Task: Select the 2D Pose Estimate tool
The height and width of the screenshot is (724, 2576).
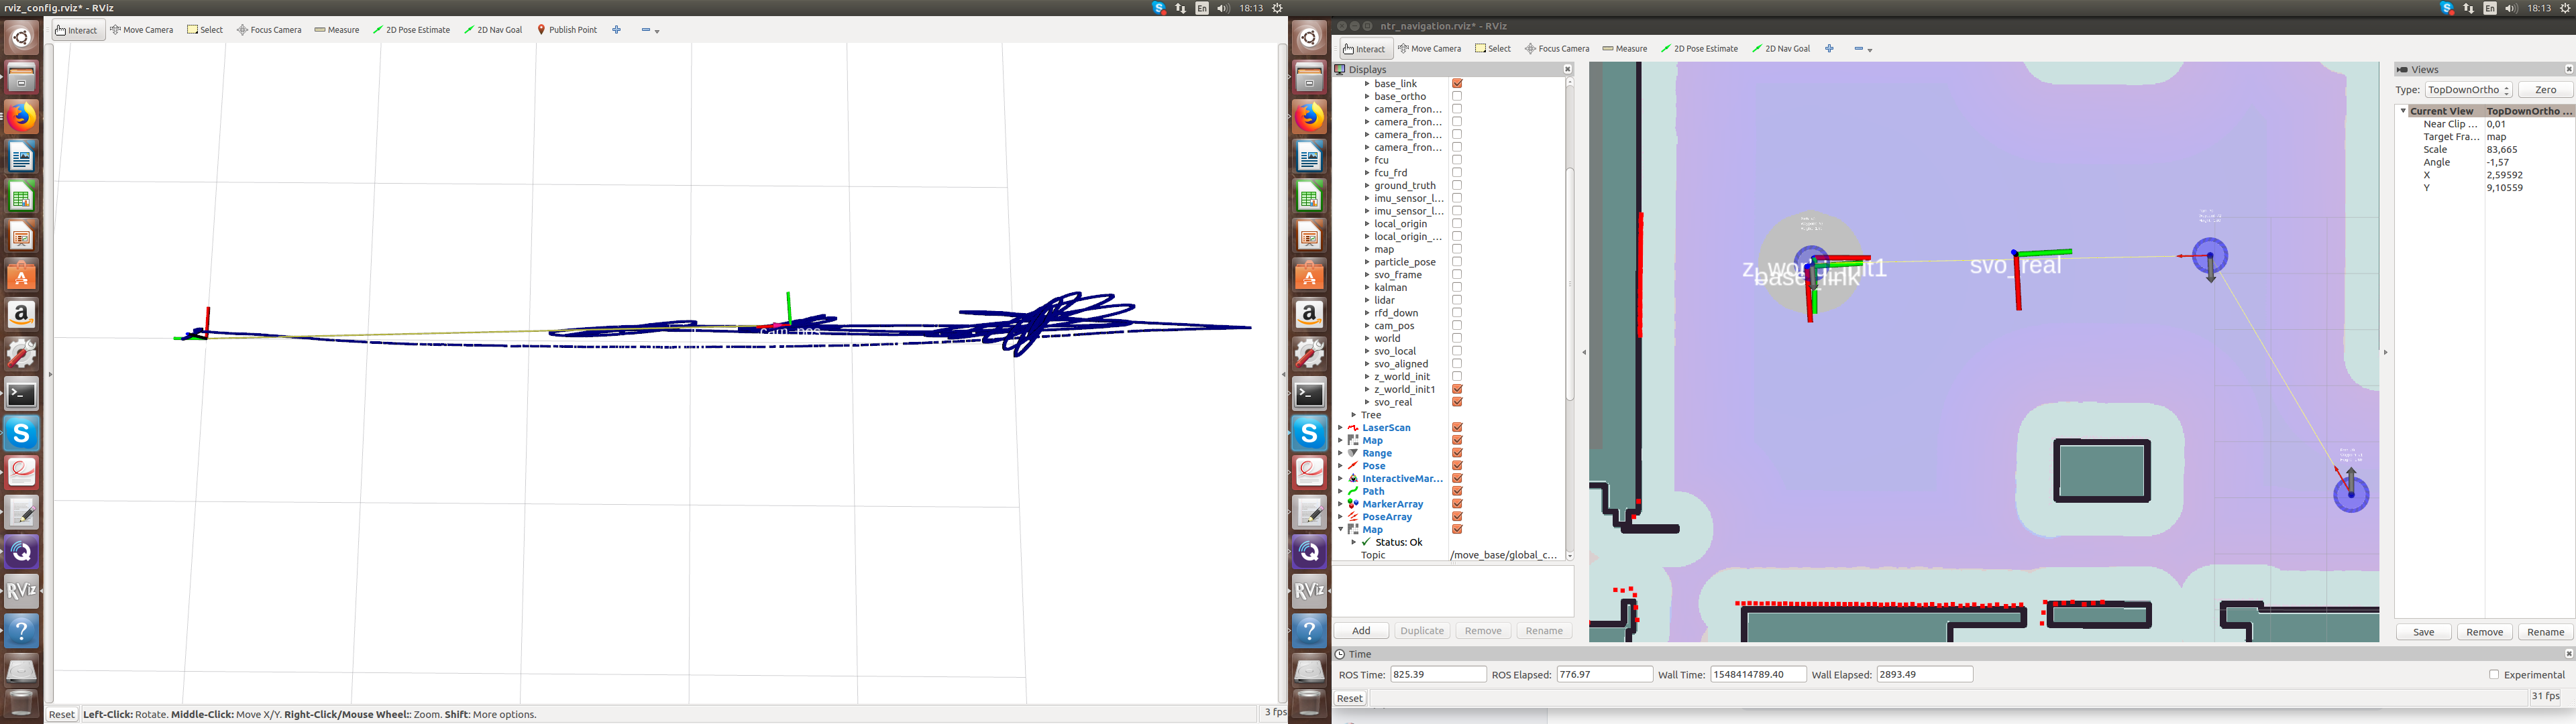Action: [411, 30]
